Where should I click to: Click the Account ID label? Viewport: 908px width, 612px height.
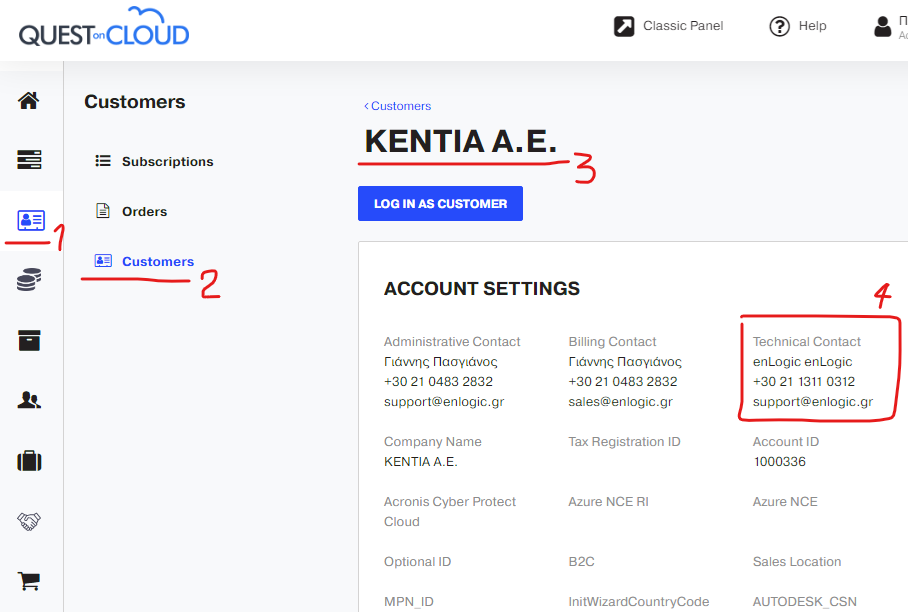pyautogui.click(x=786, y=442)
